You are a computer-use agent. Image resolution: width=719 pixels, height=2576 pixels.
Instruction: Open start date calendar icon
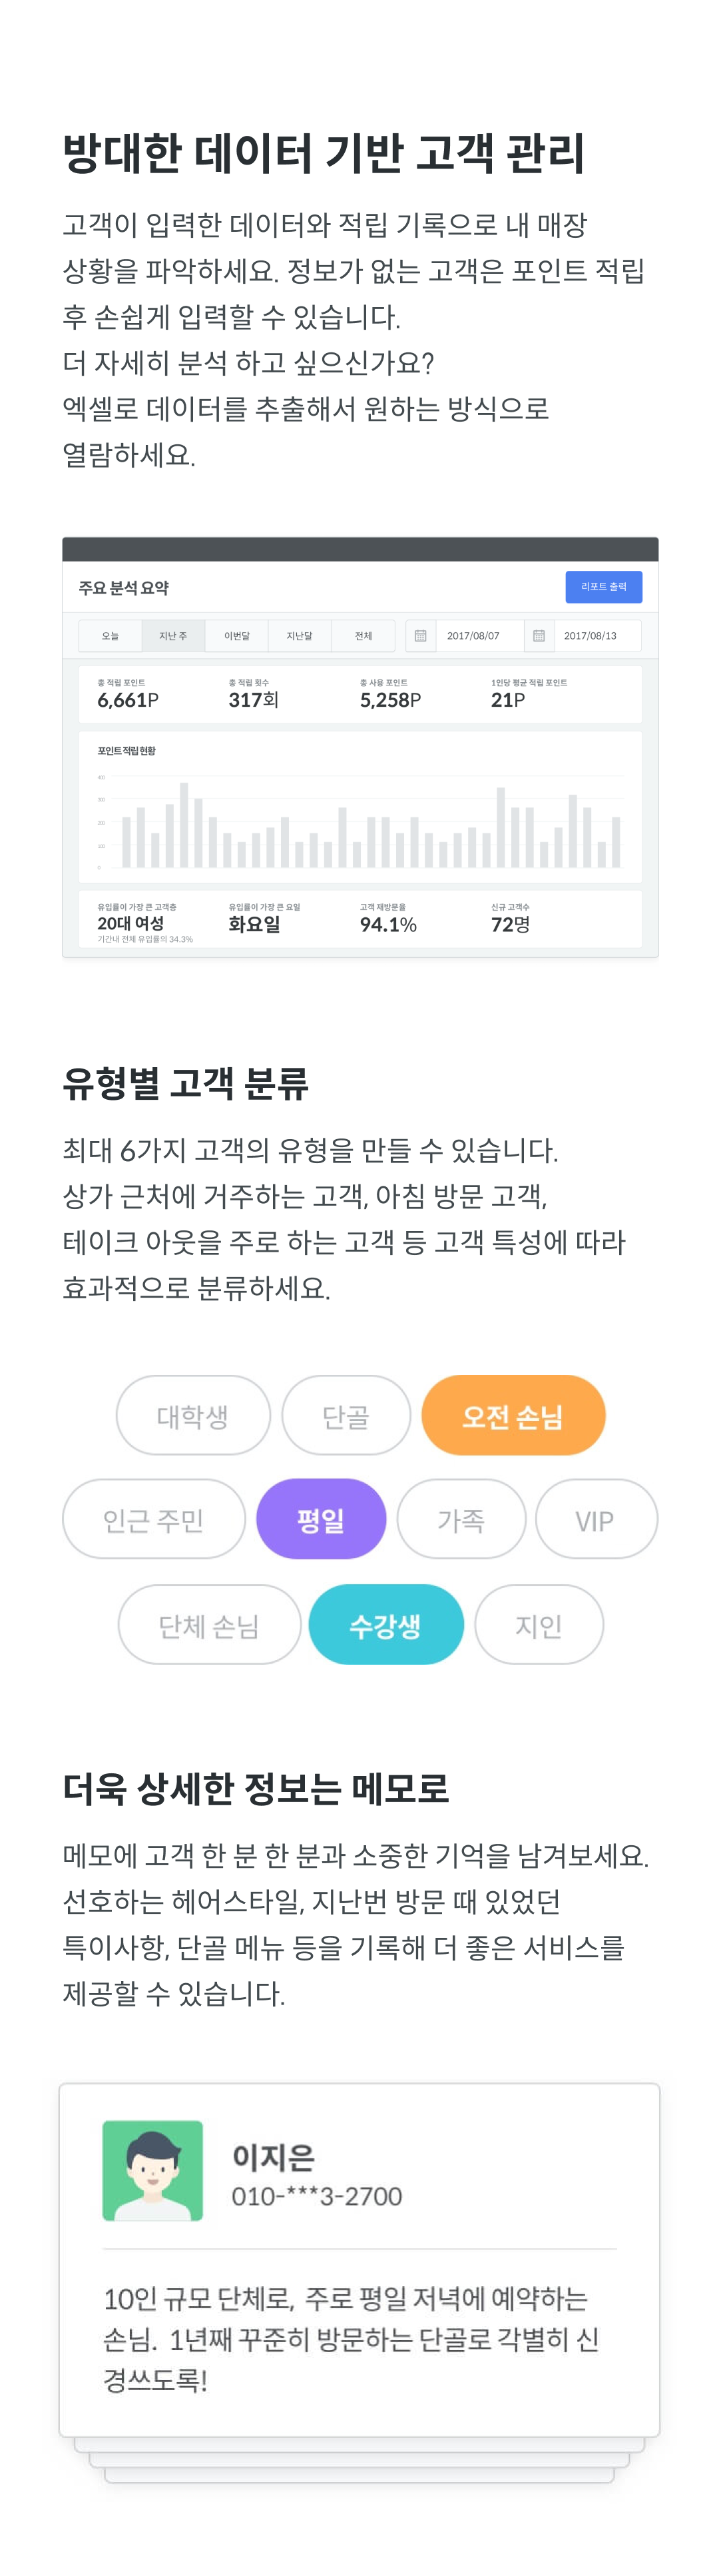point(420,636)
